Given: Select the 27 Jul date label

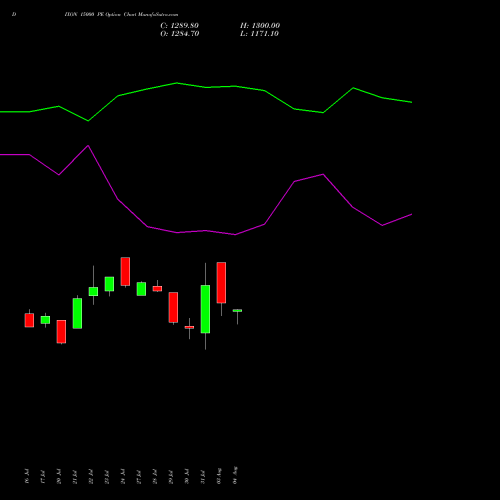Looking at the screenshot, I should 139,477.
